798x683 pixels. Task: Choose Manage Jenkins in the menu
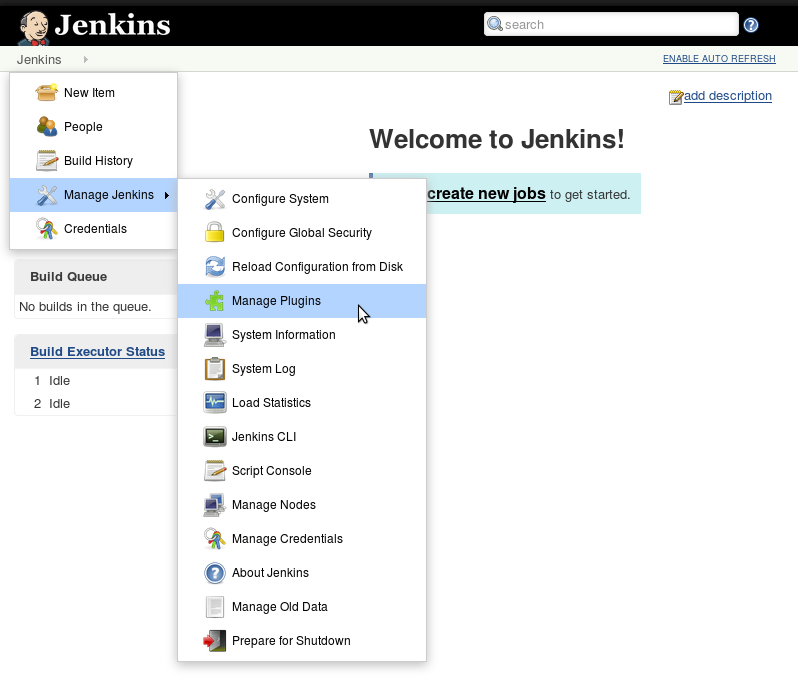pos(94,195)
